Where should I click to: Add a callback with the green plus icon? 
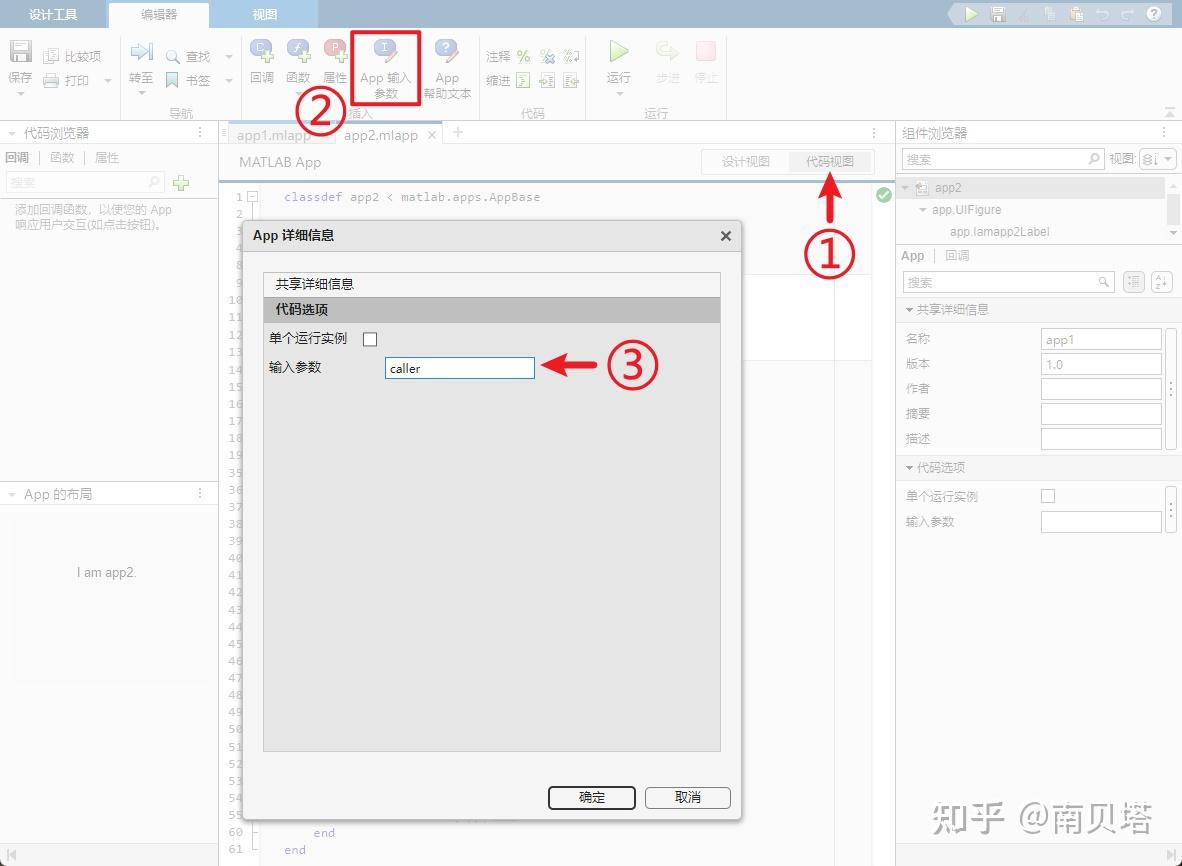point(180,183)
